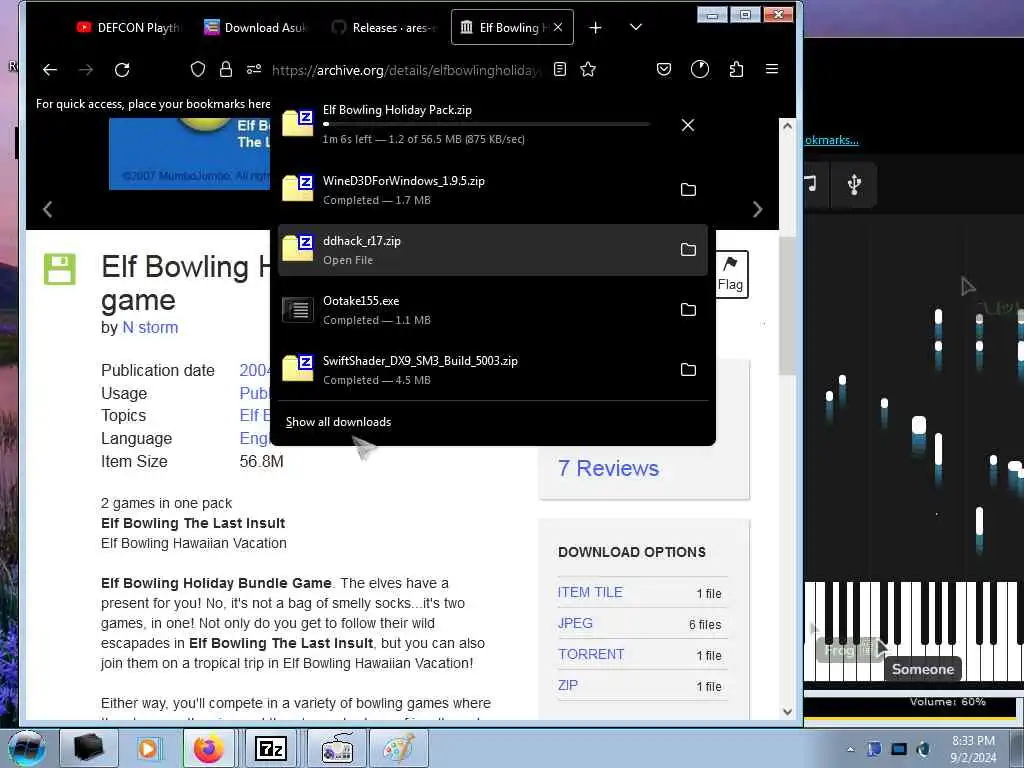Switch to Download Asuka tab
Image resolution: width=1024 pixels, height=768 pixels.
255,27
